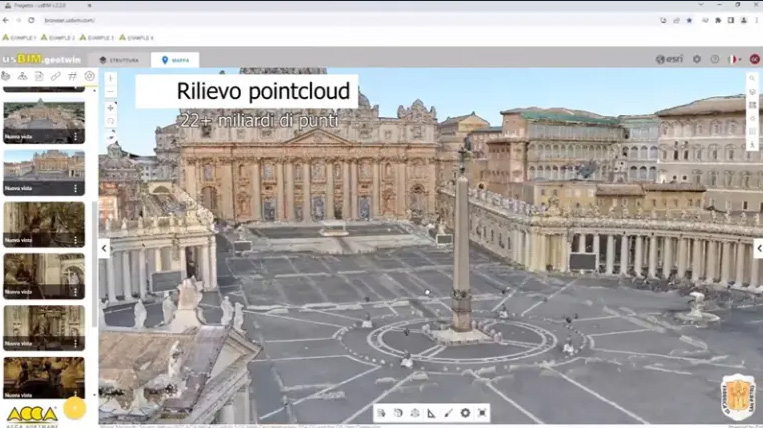Collapse the left panel with arrow
The image size is (763, 428).
tap(104, 248)
